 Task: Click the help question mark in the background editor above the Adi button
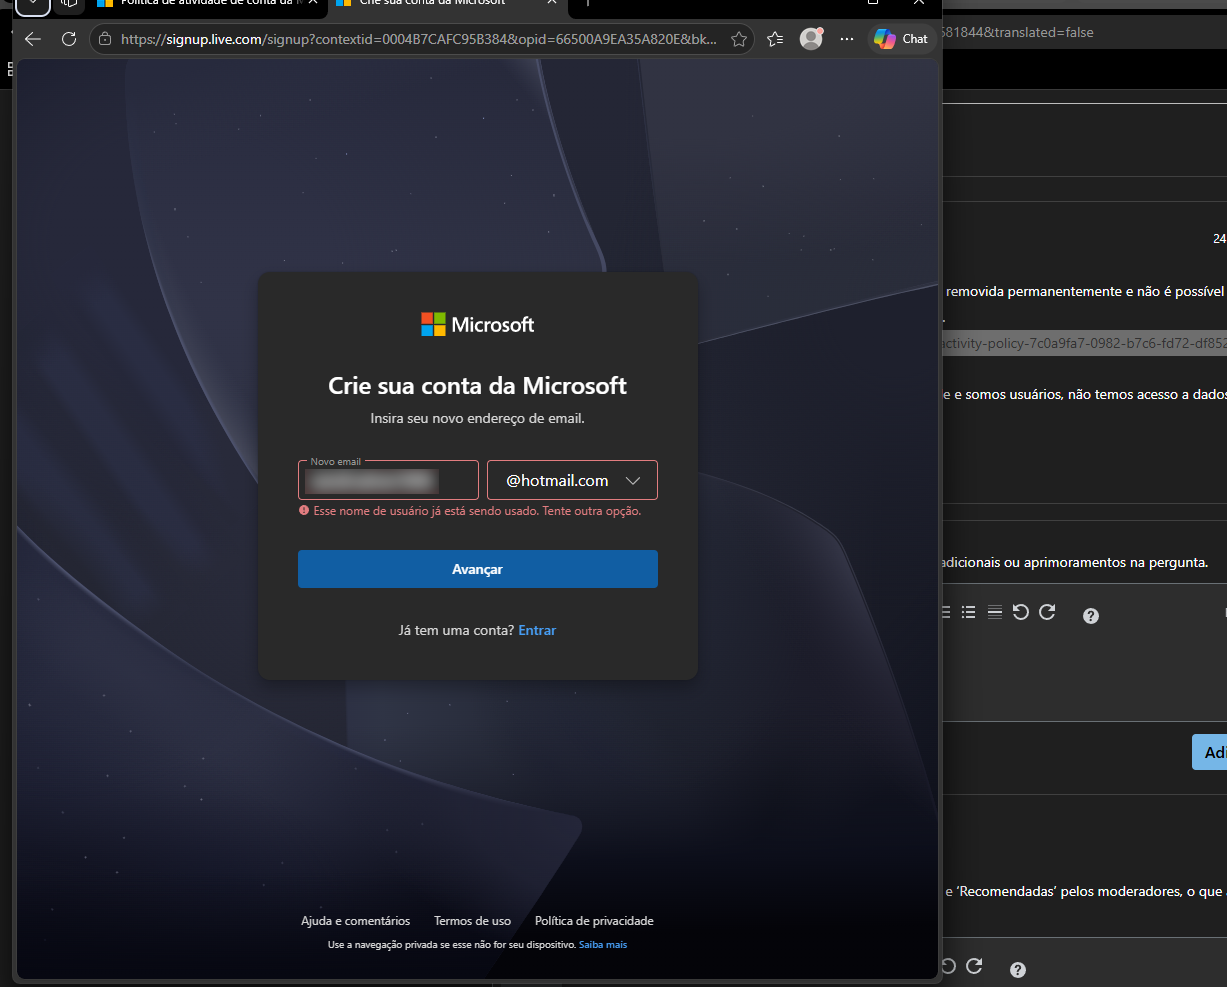tap(1091, 616)
